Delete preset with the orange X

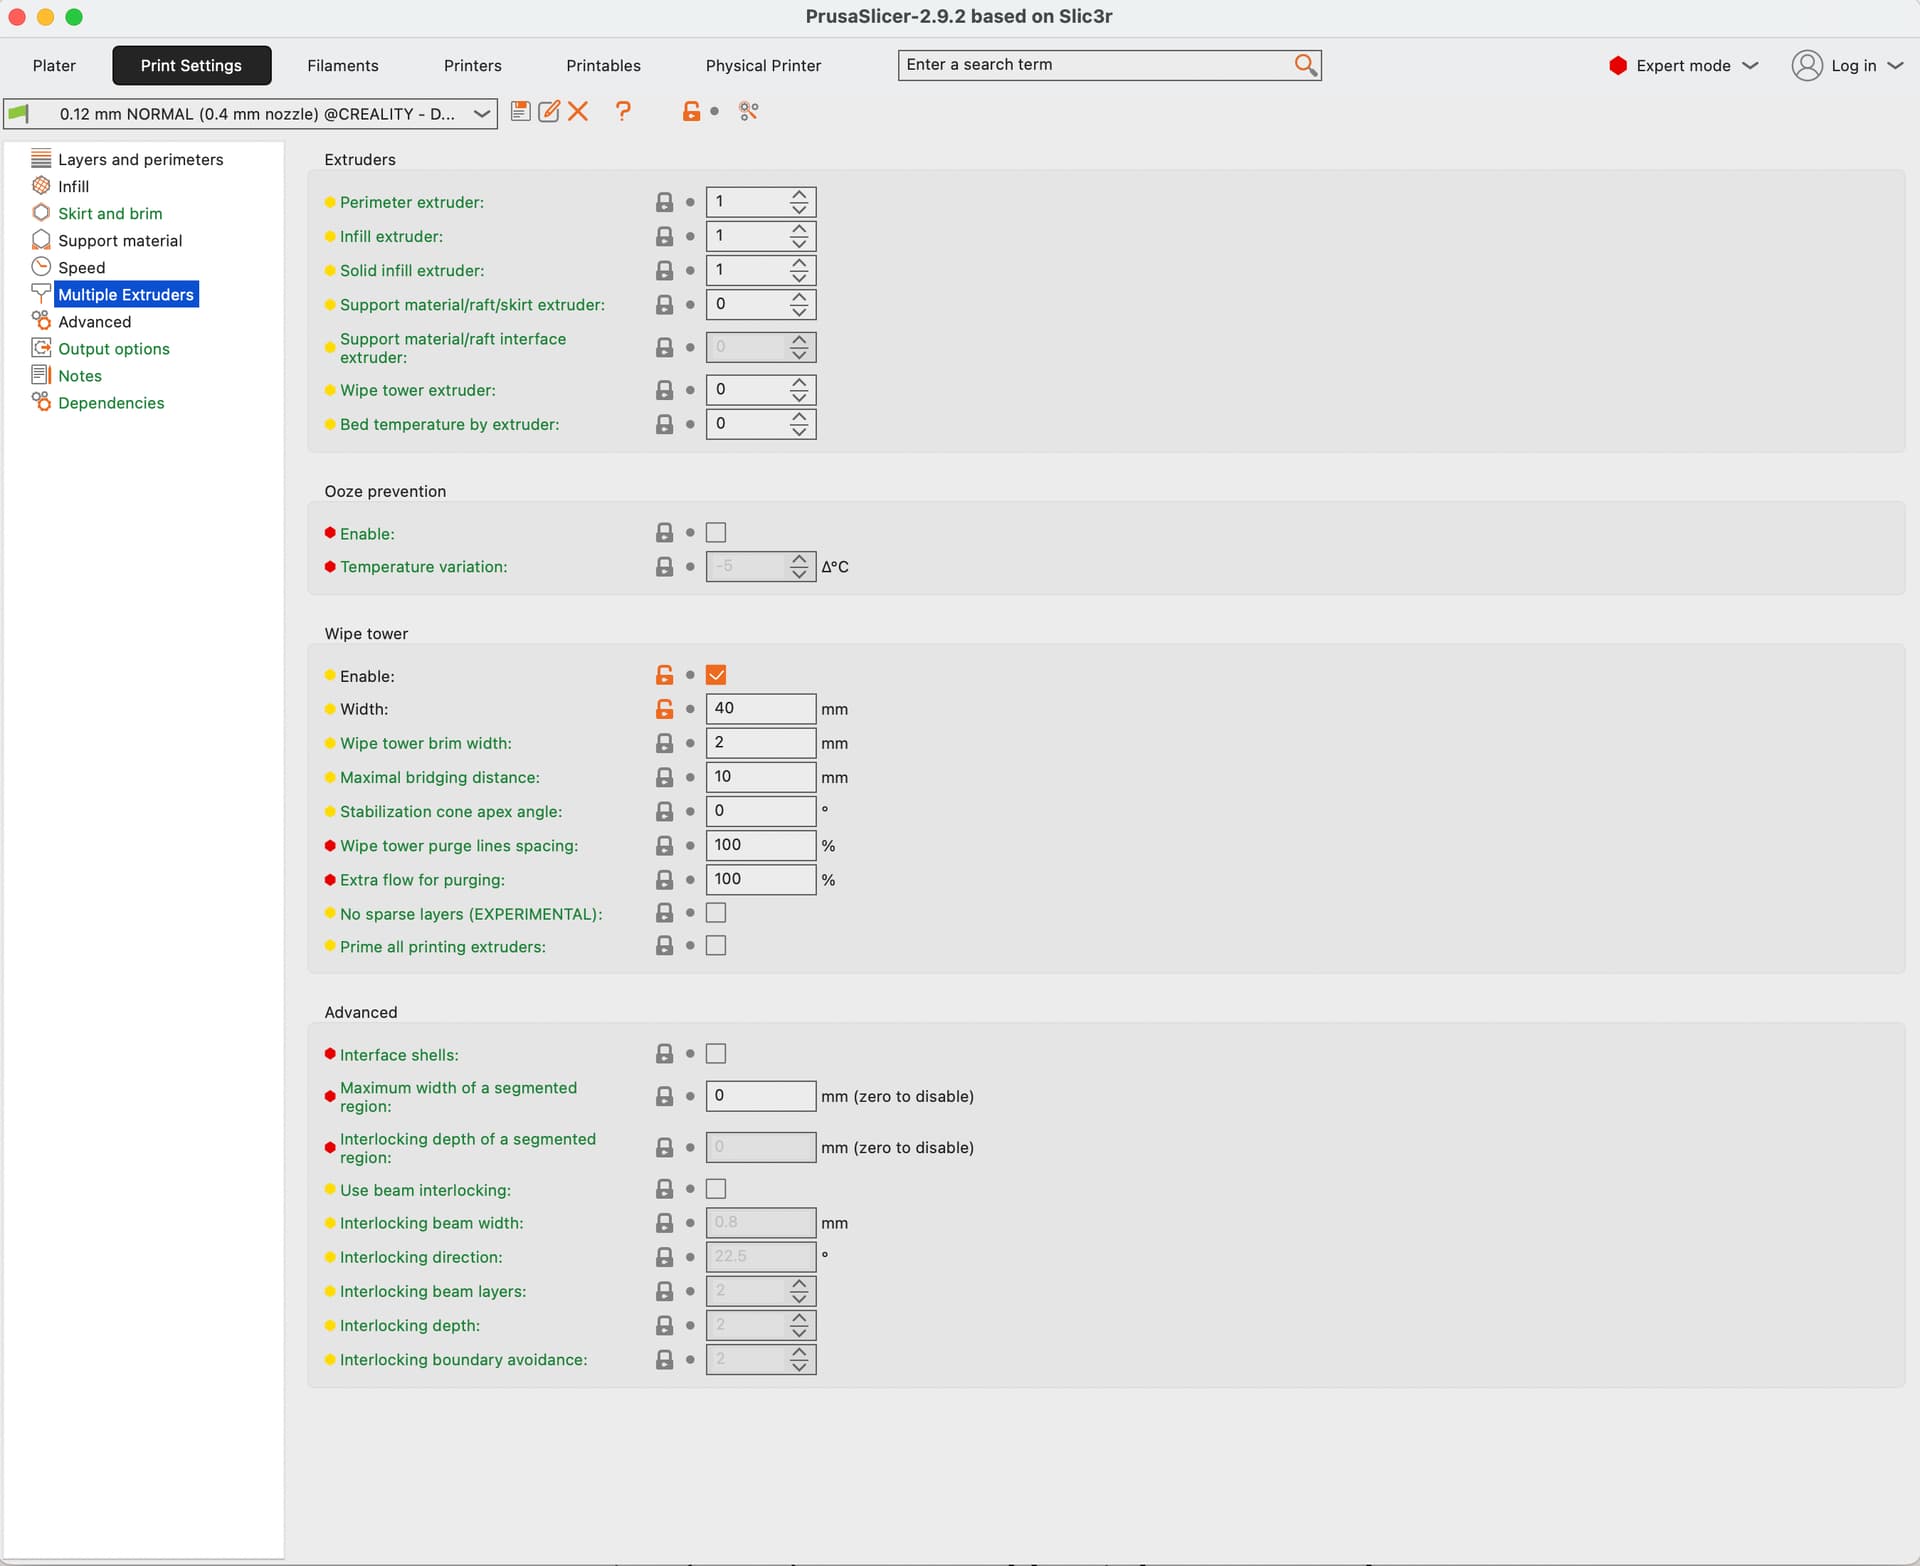[x=578, y=111]
